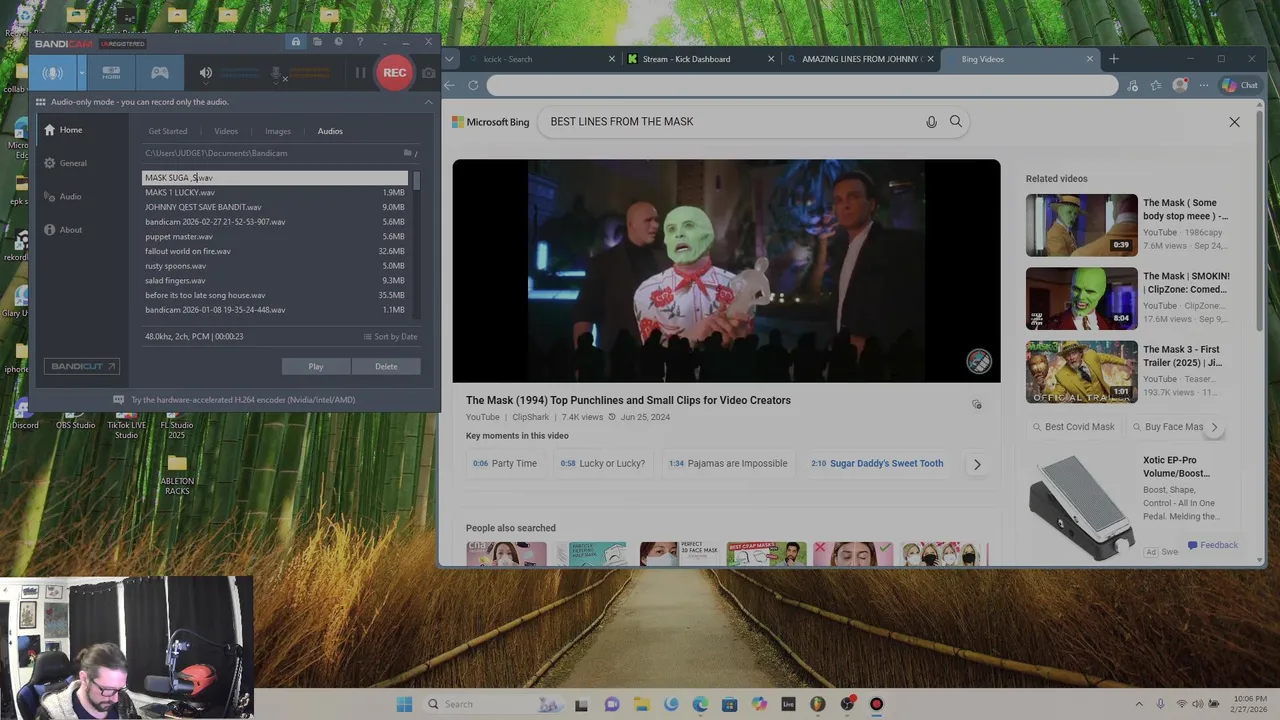Click the browser address bar

802,85
